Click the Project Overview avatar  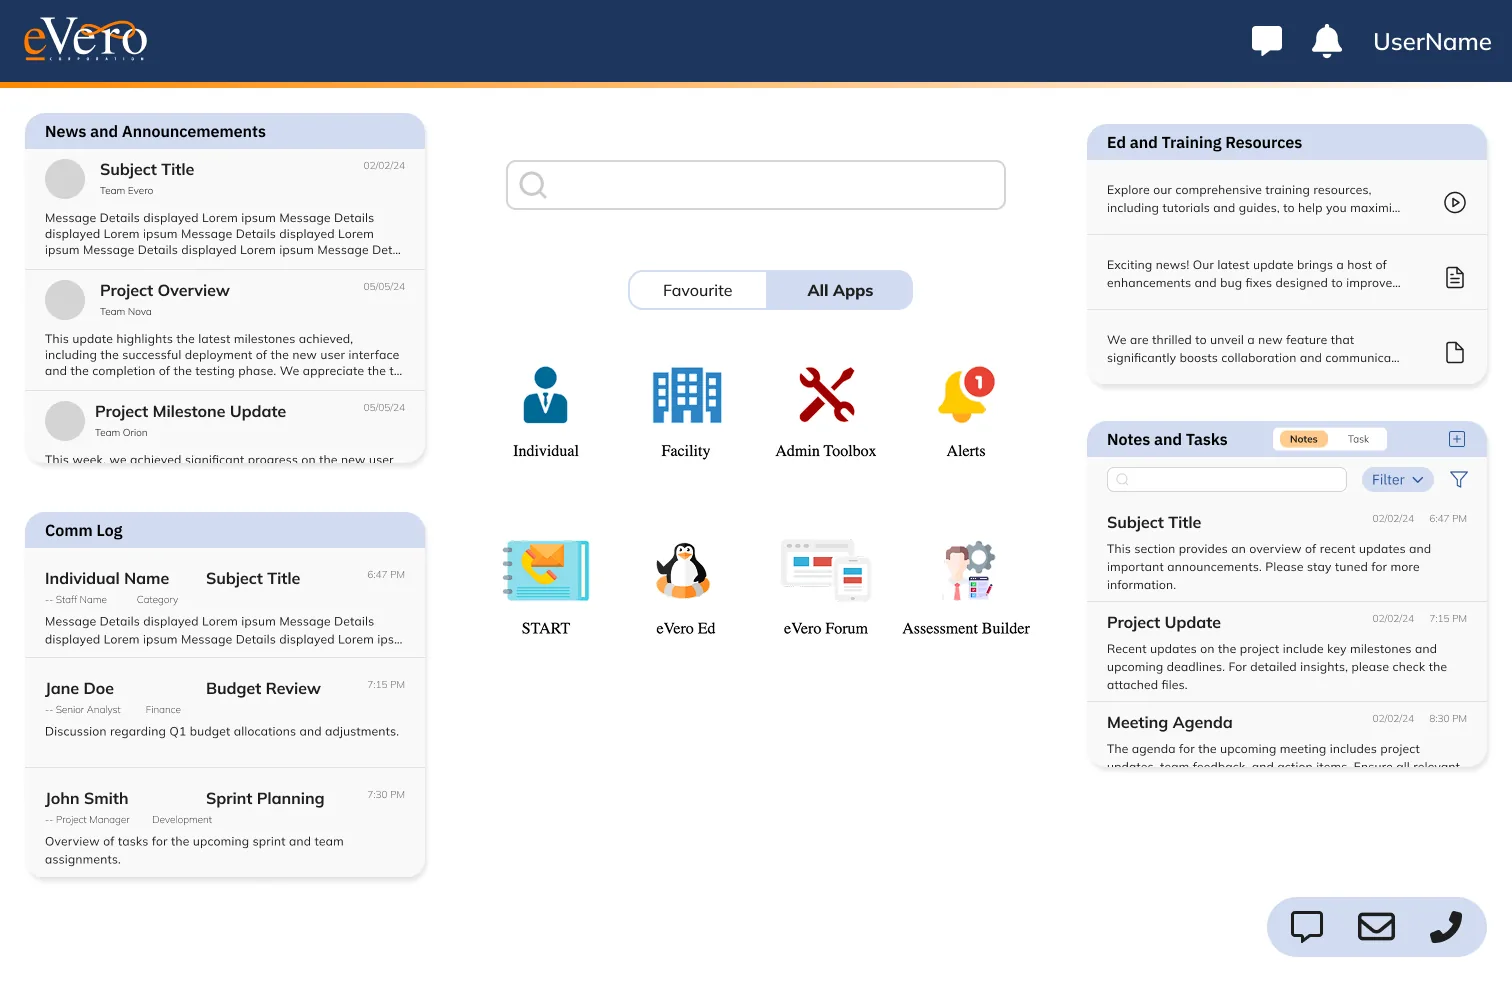65,300
